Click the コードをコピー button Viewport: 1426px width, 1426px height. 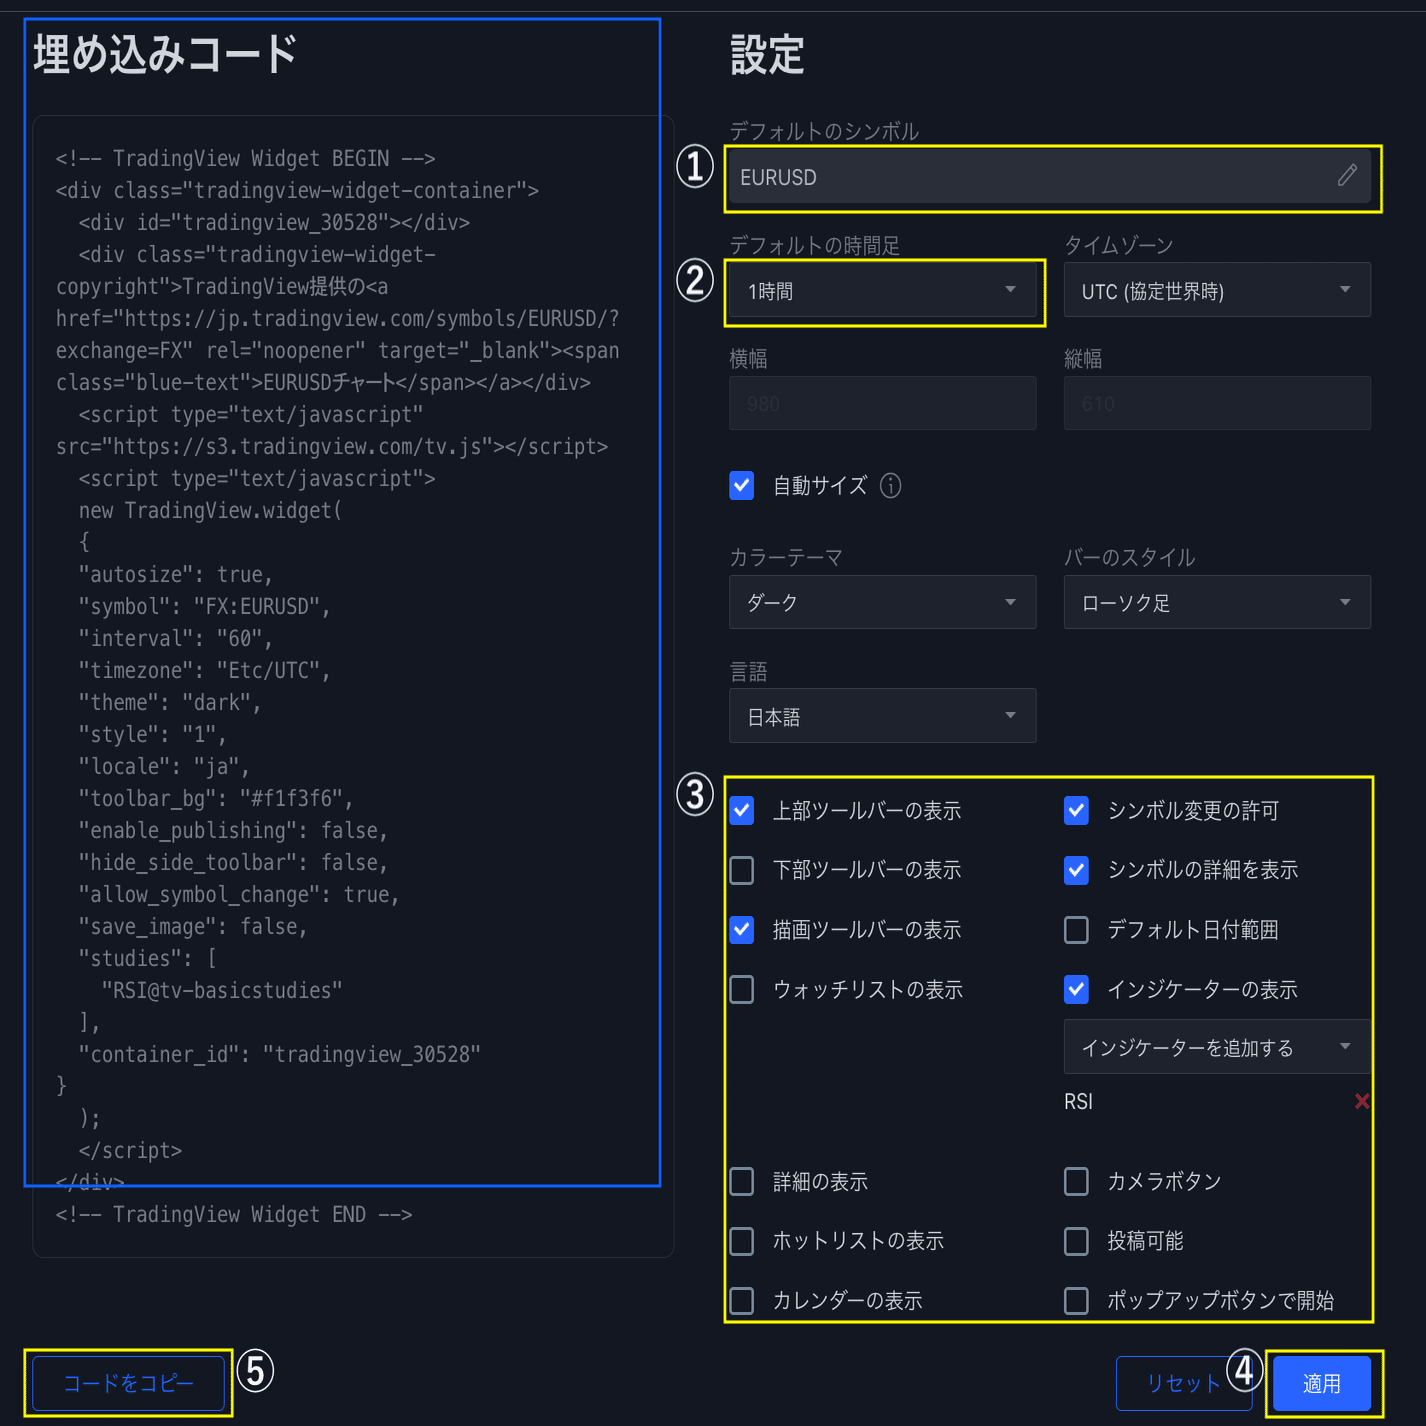pos(128,1383)
